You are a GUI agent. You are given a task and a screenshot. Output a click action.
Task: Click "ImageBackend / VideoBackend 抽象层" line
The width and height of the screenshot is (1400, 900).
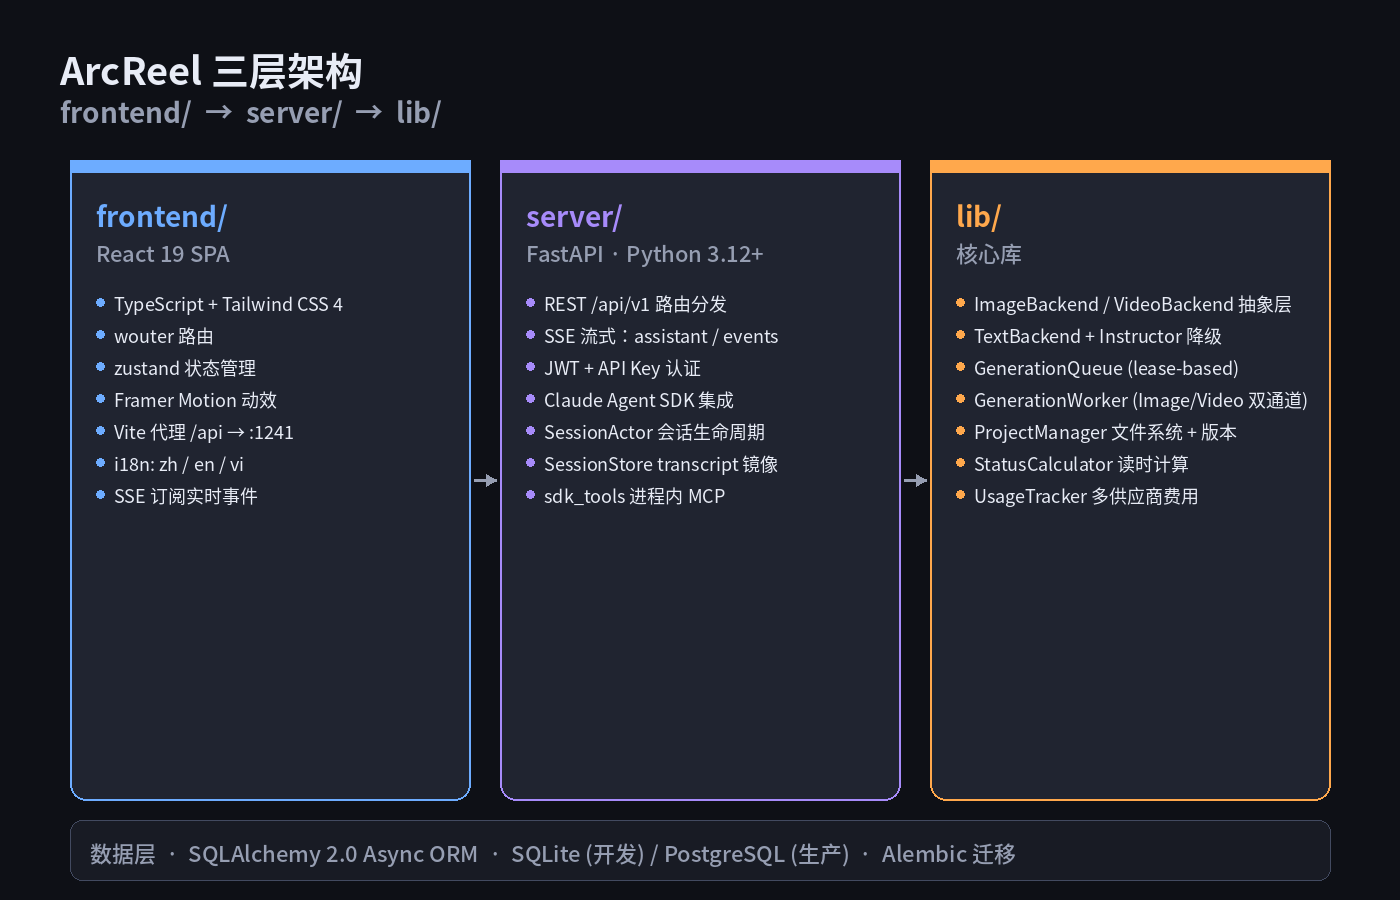[1133, 304]
